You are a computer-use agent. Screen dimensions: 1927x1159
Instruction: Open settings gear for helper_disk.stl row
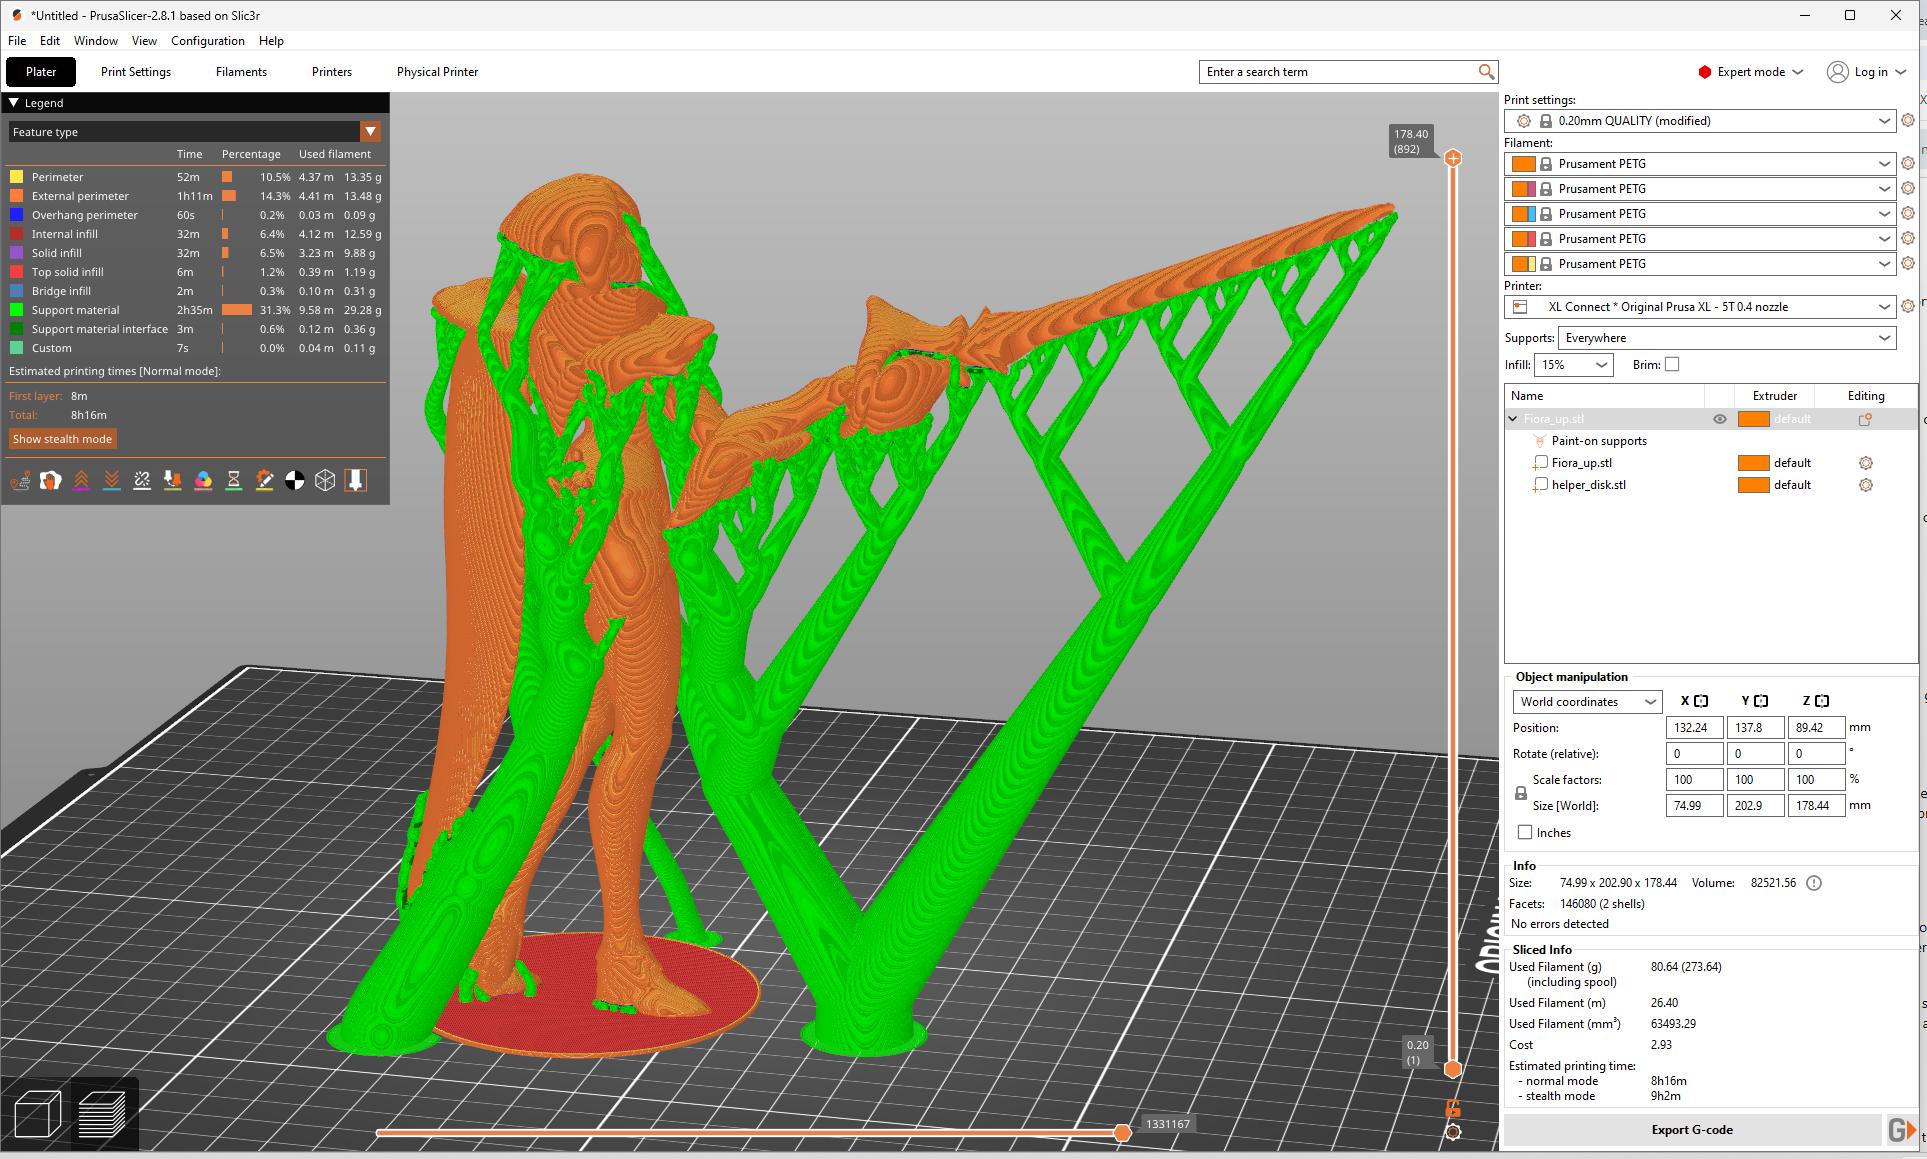1865,485
